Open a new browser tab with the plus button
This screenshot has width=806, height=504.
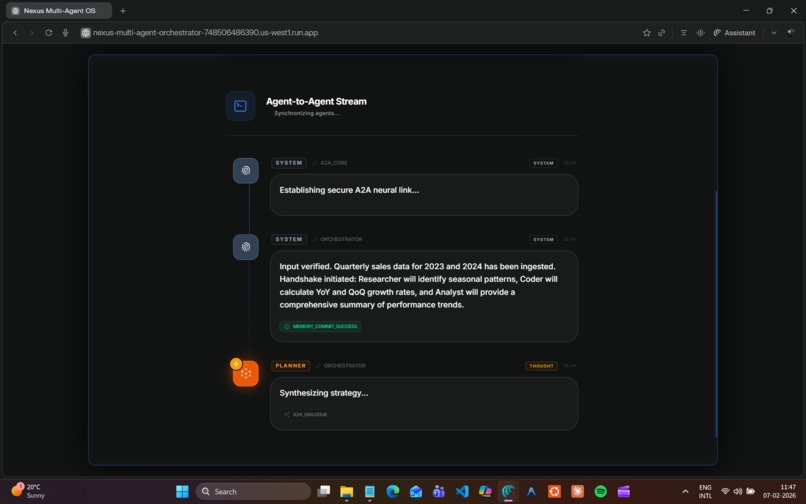point(123,10)
